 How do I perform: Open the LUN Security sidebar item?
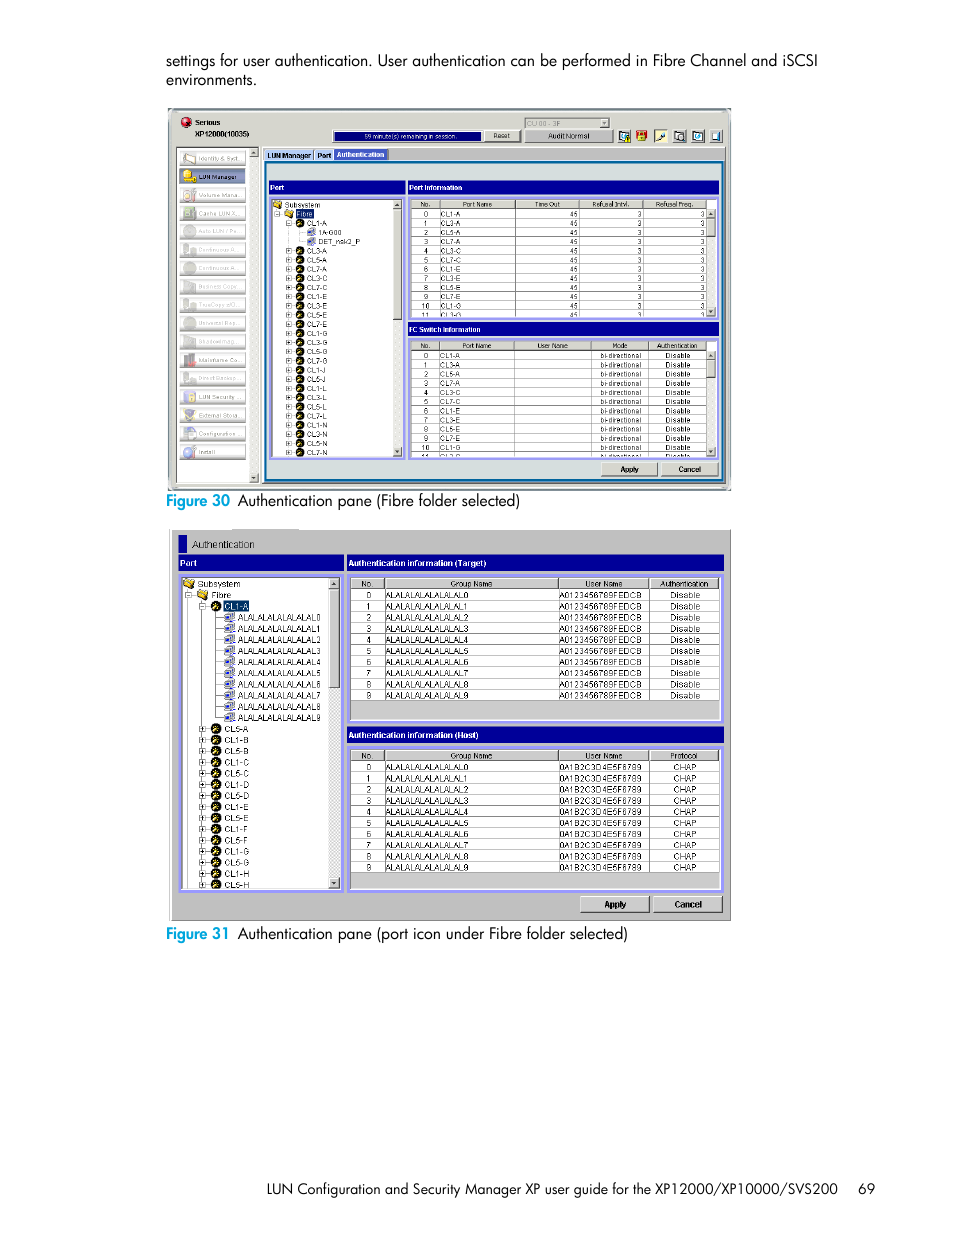213,397
